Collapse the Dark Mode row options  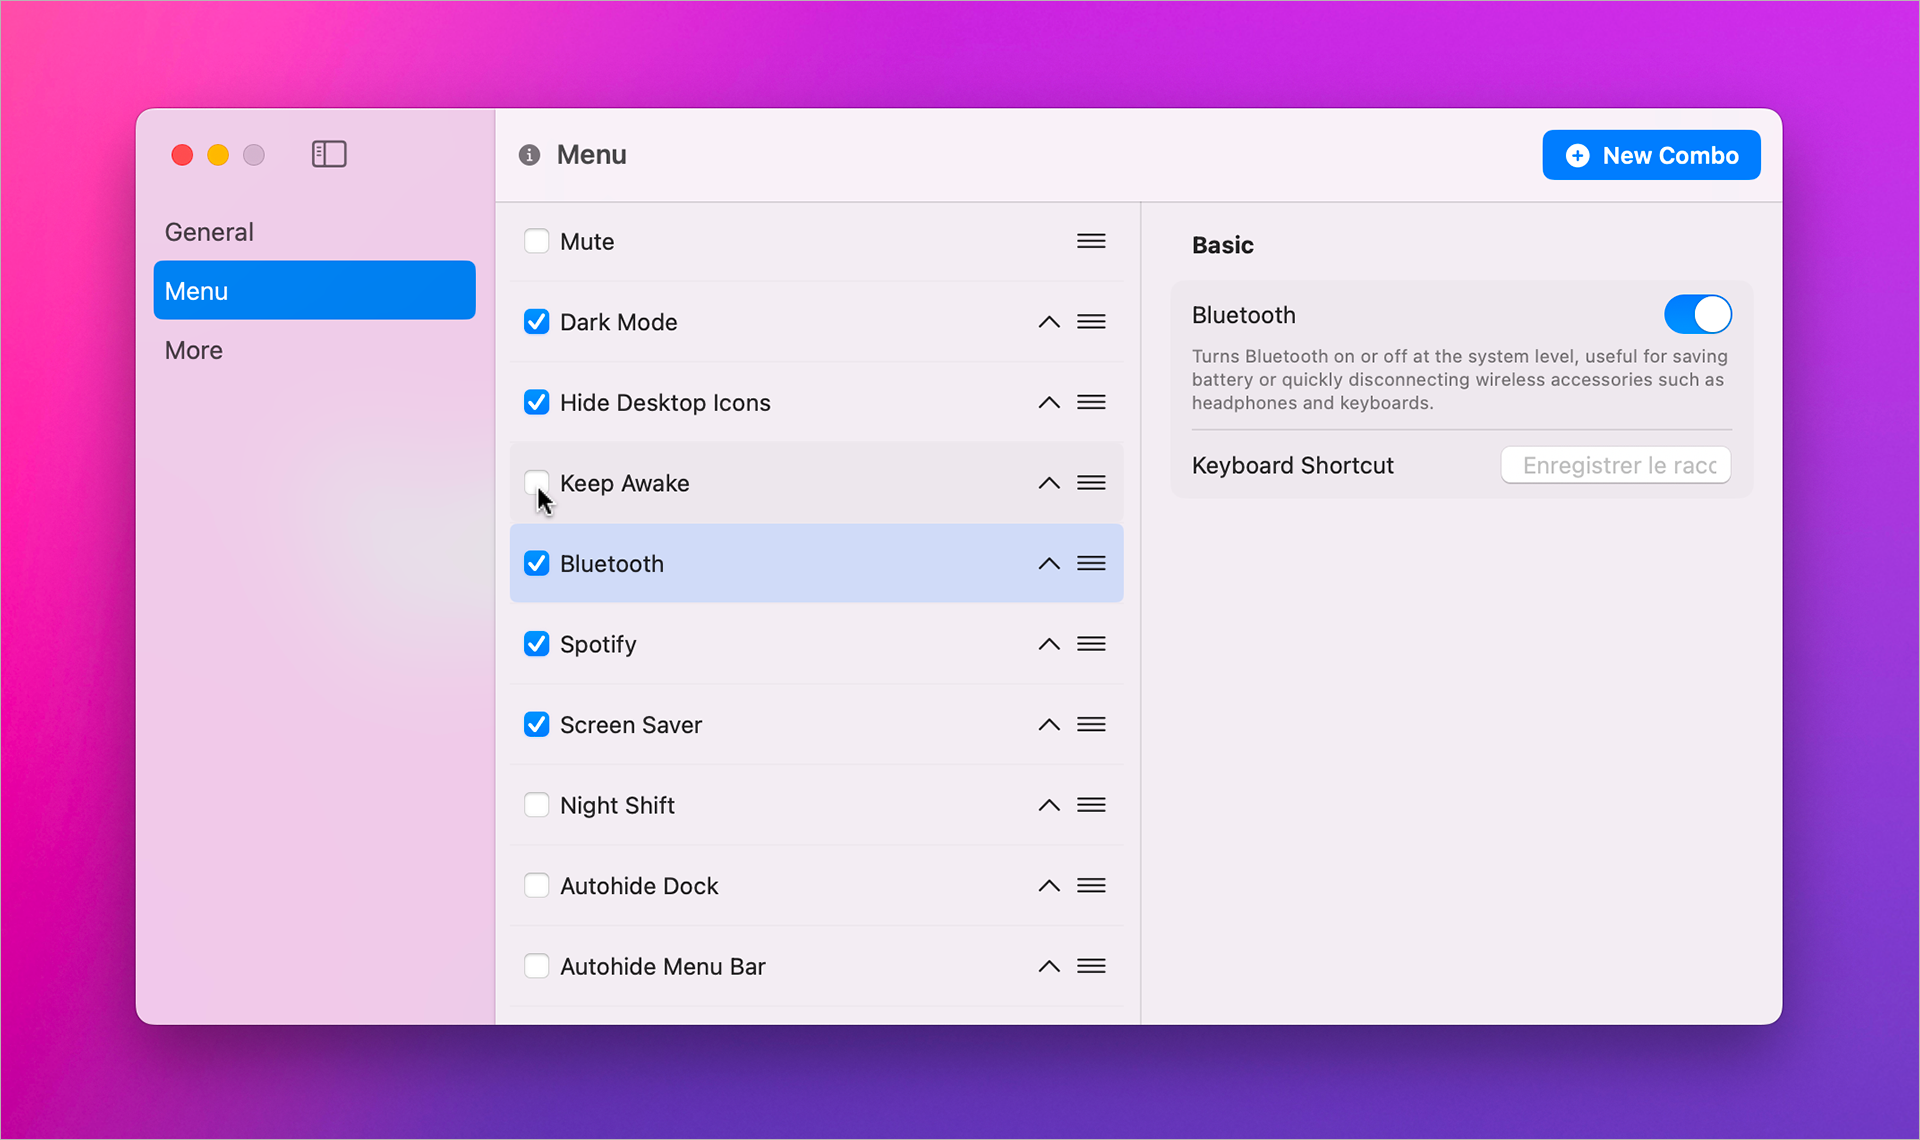1048,321
